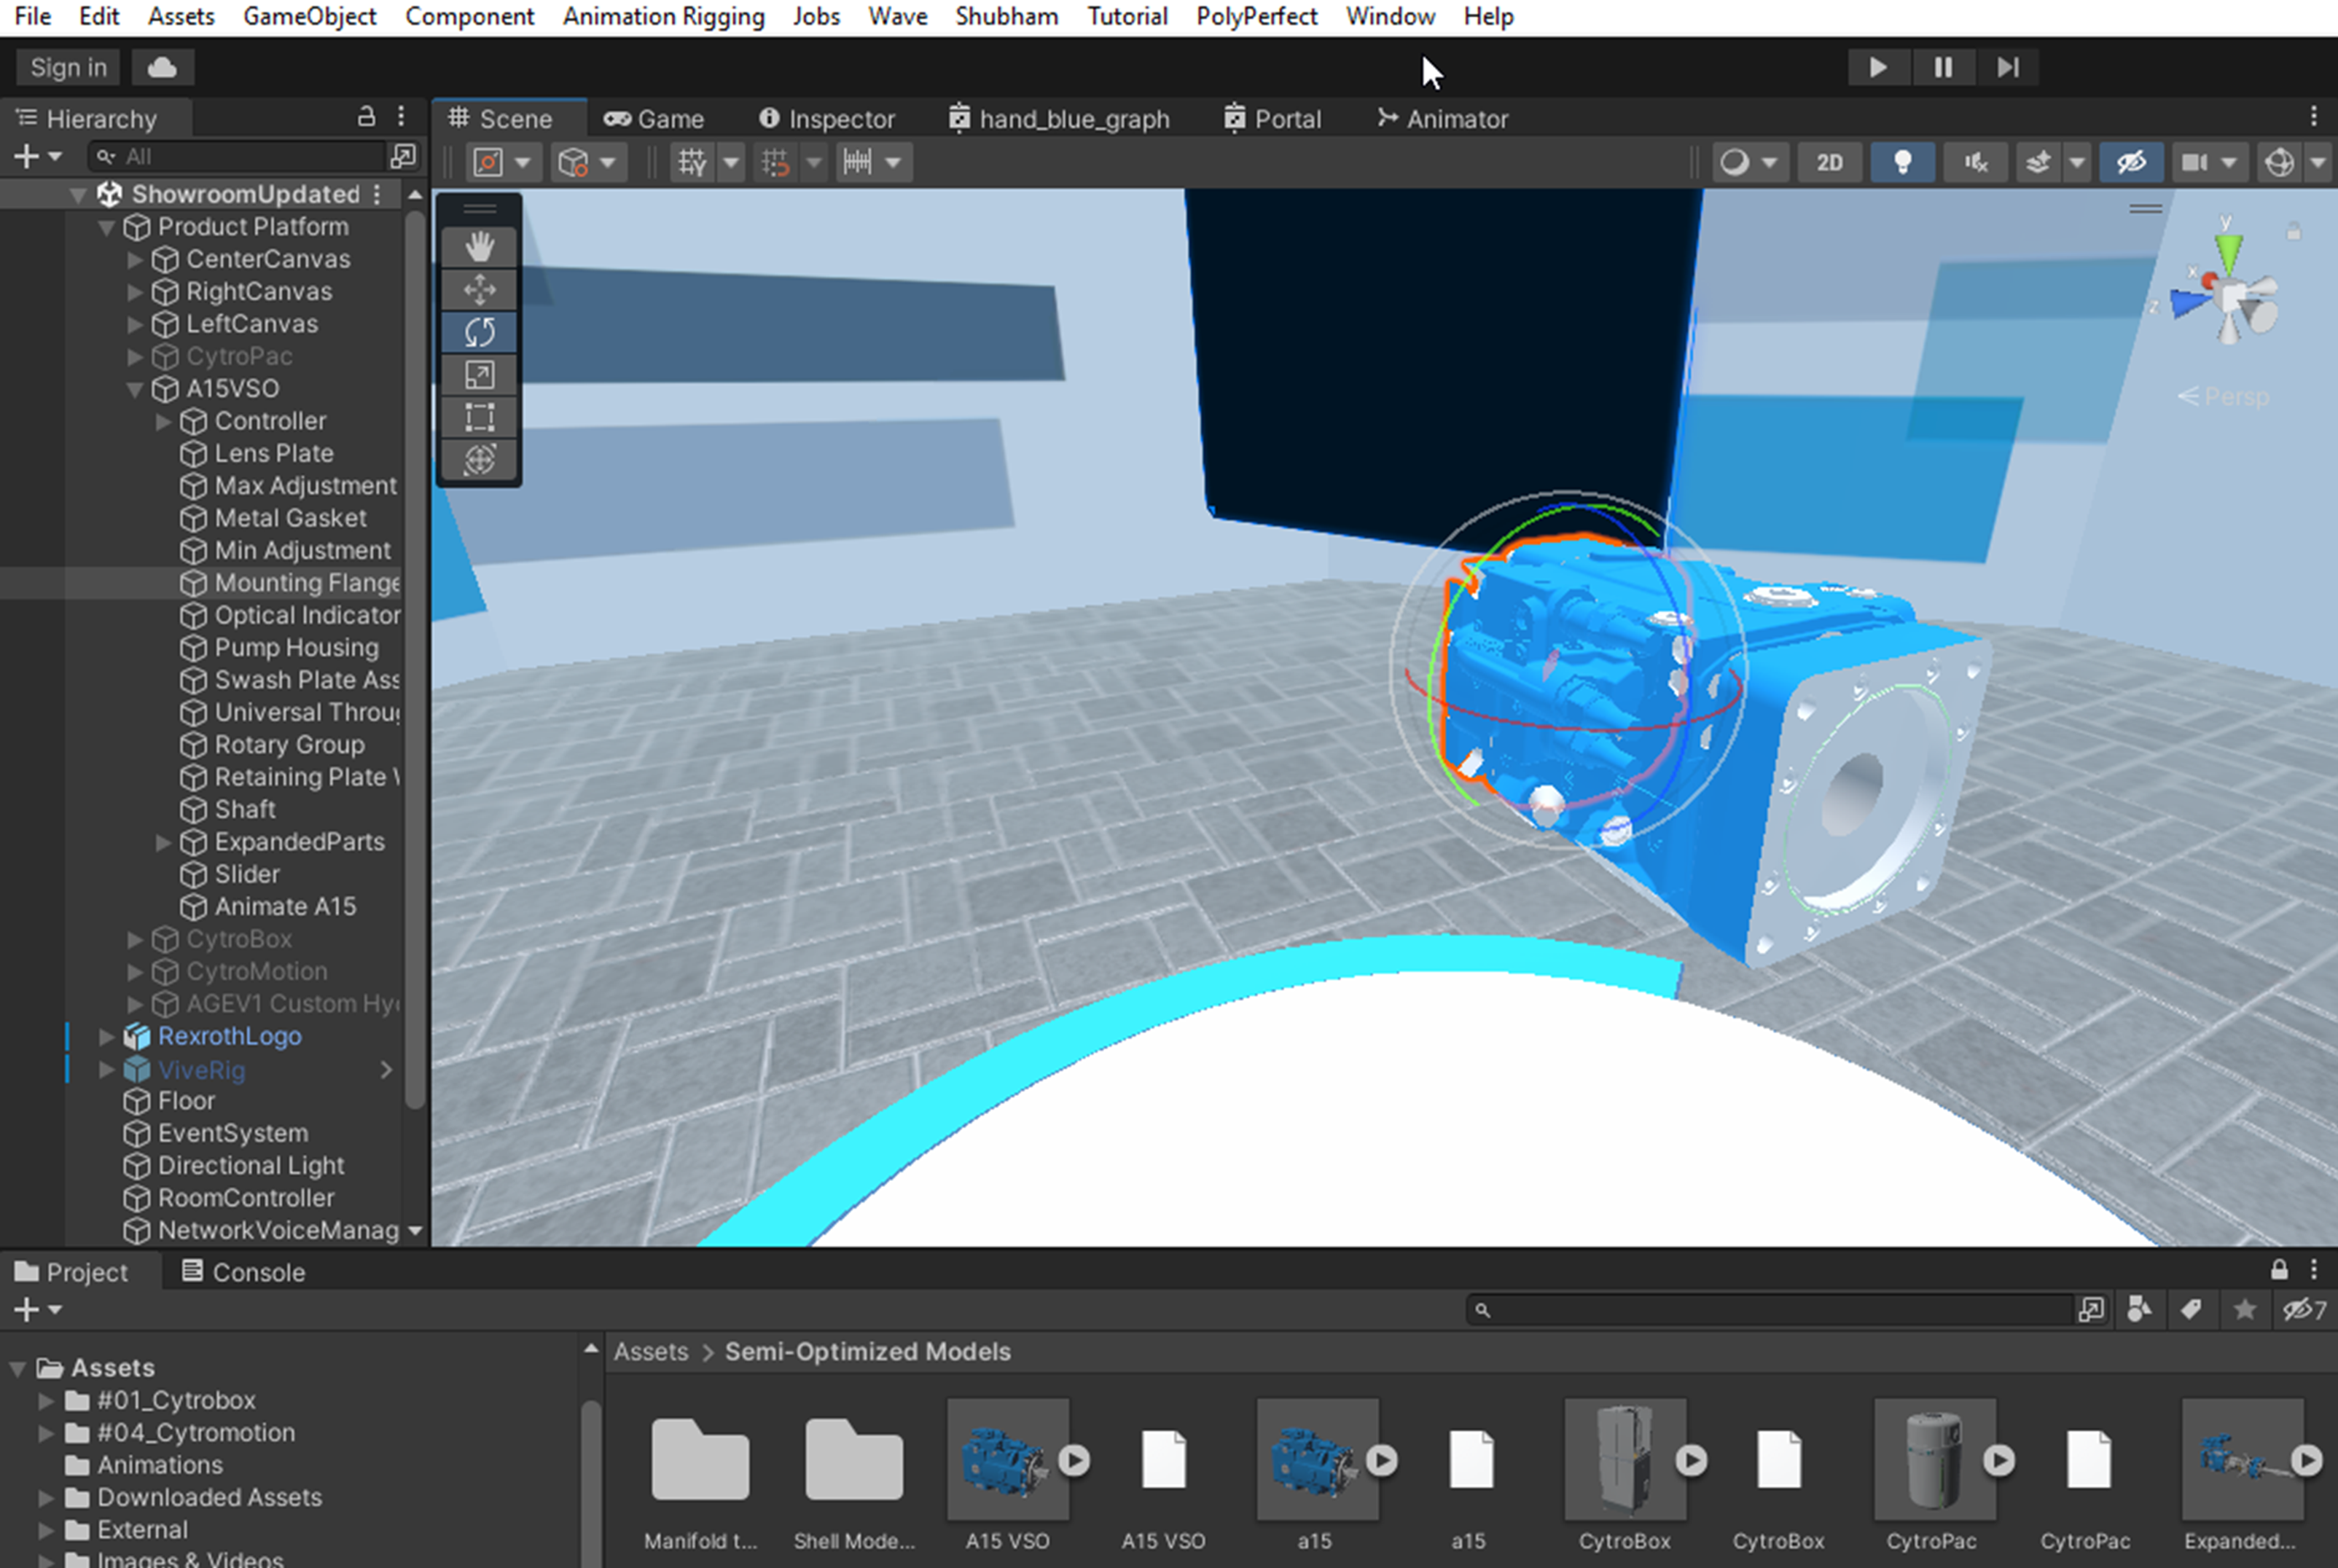Toggle scene audio mute
The image size is (2338, 1568).
pyautogui.click(x=1975, y=162)
